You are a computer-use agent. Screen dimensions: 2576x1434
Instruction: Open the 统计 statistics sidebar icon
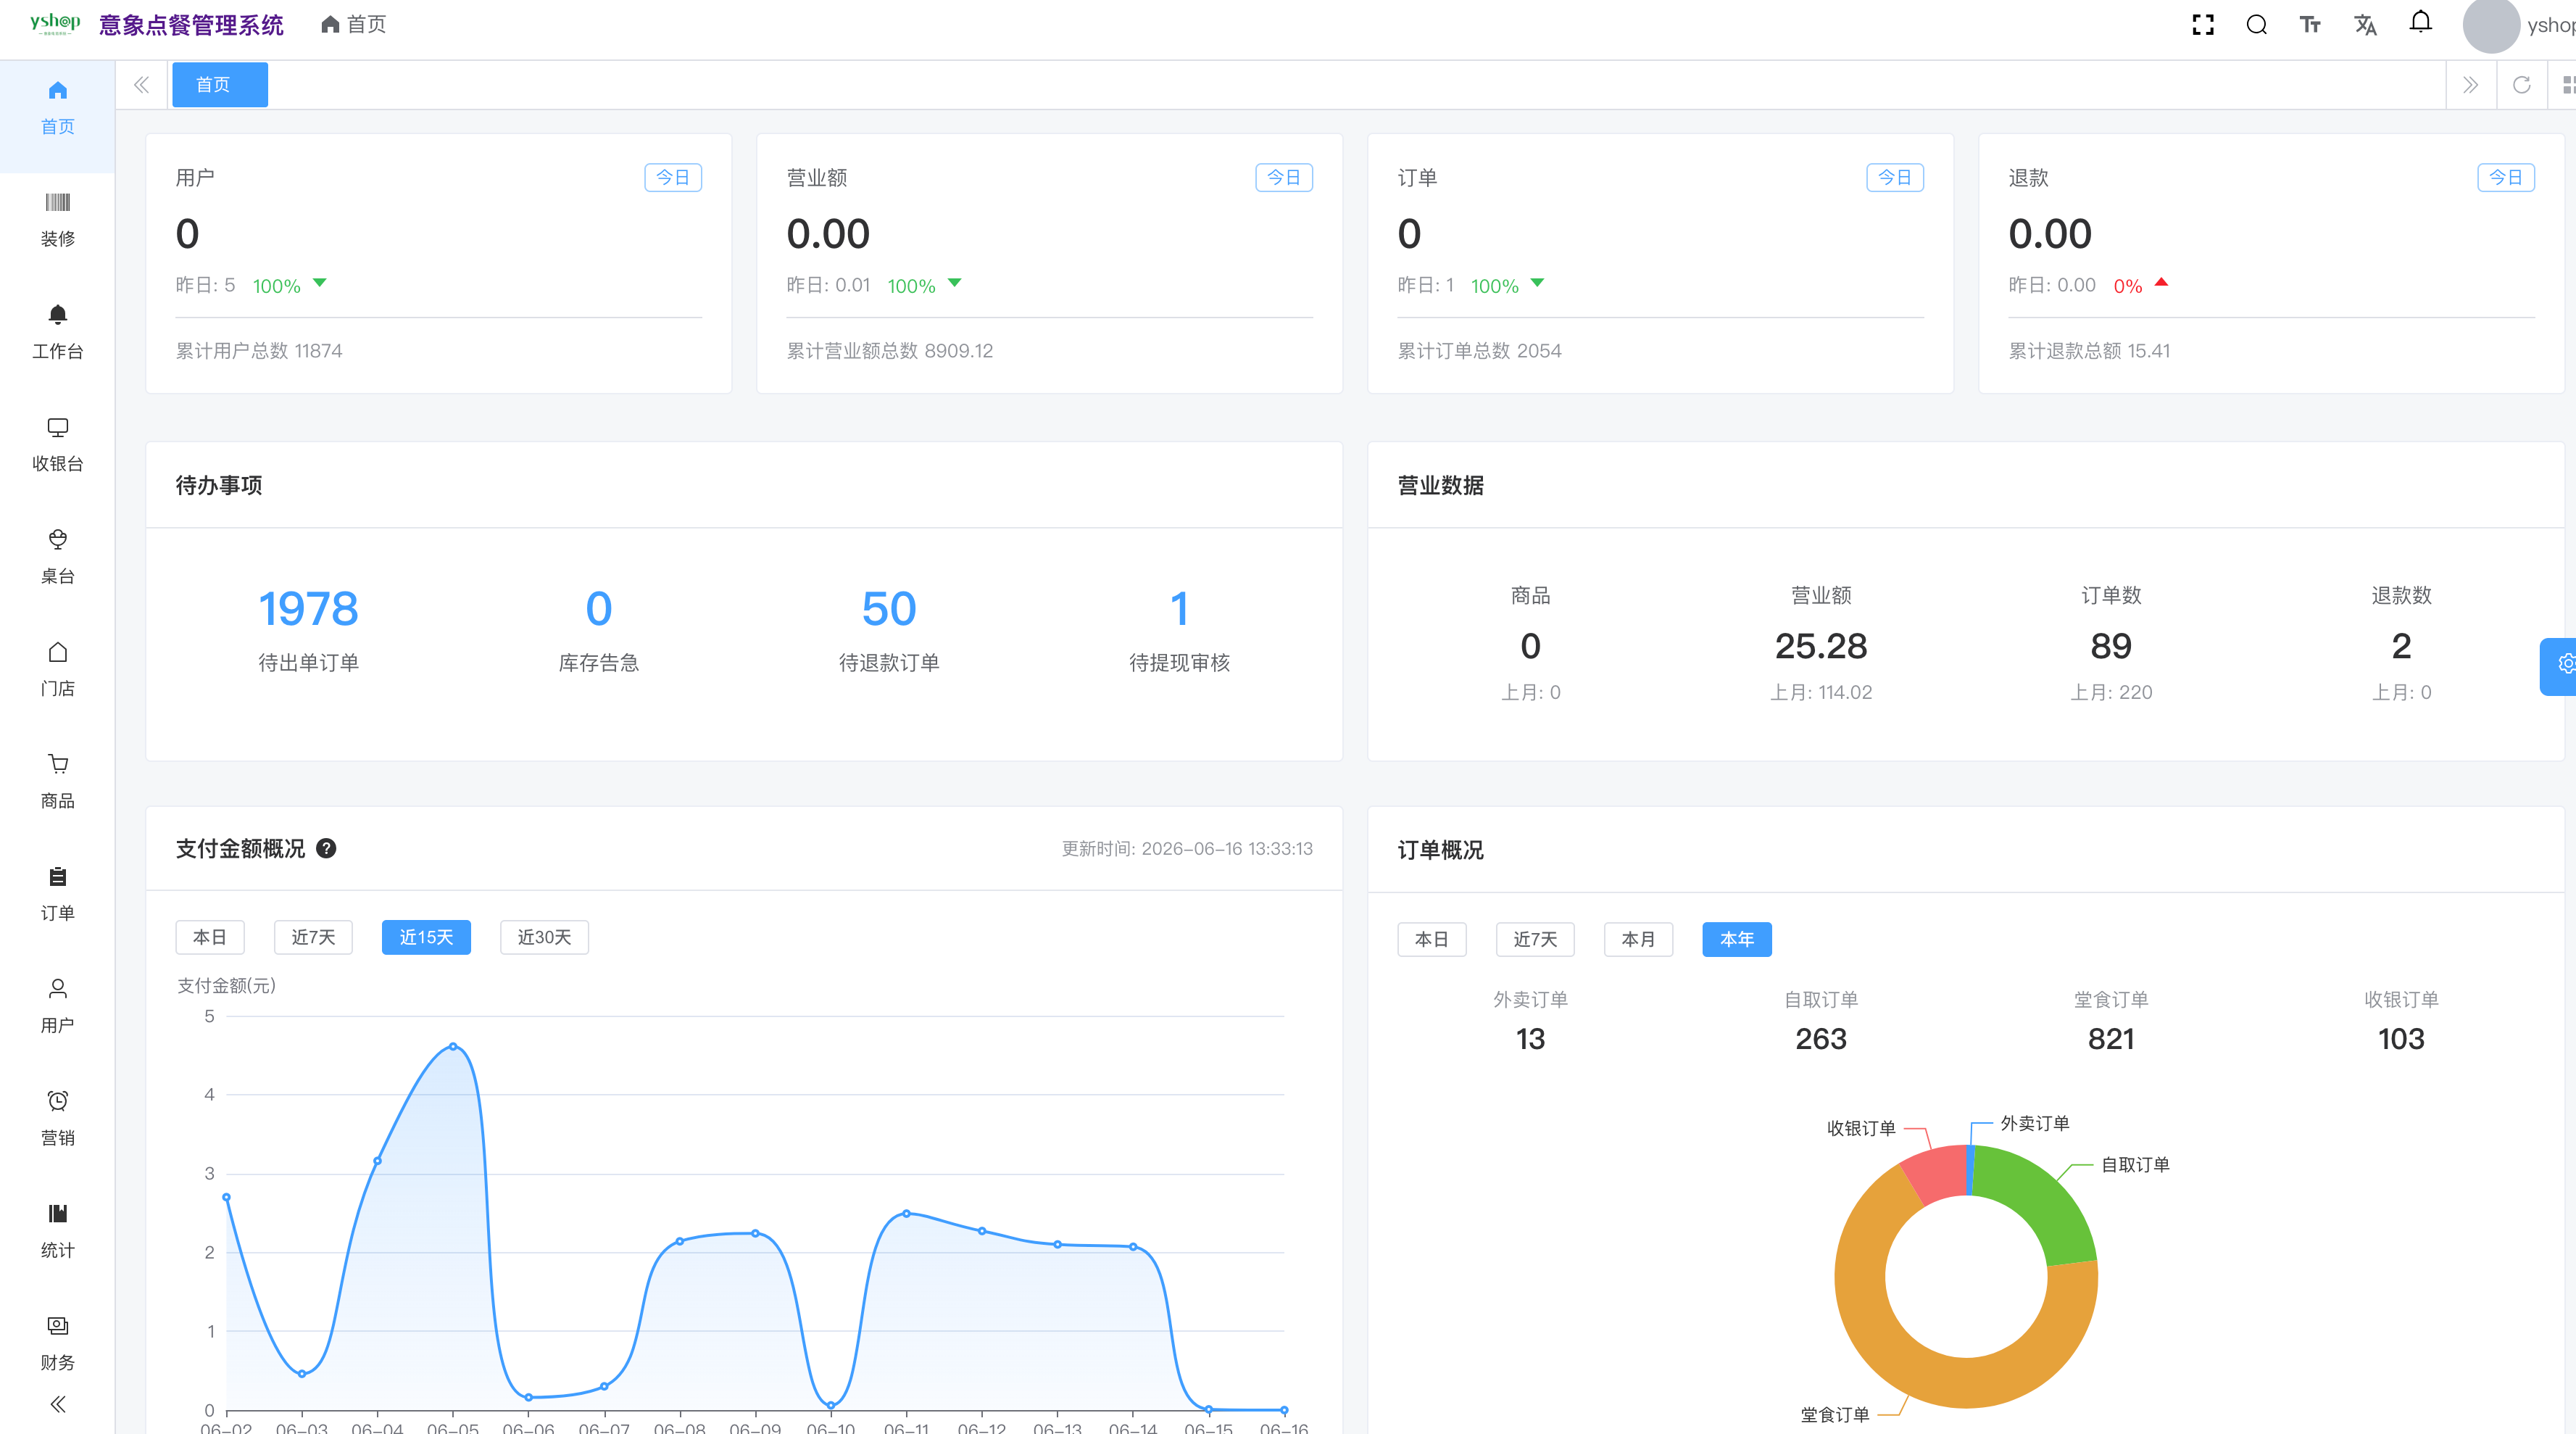tap(58, 1213)
